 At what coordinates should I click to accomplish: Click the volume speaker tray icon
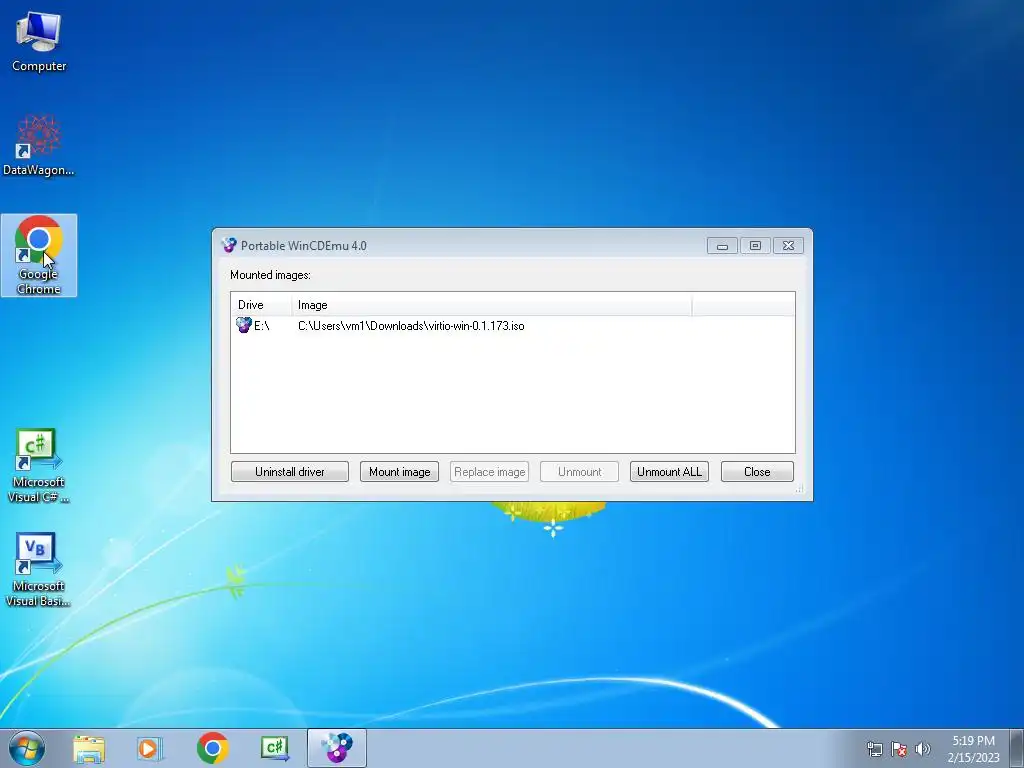coord(922,749)
